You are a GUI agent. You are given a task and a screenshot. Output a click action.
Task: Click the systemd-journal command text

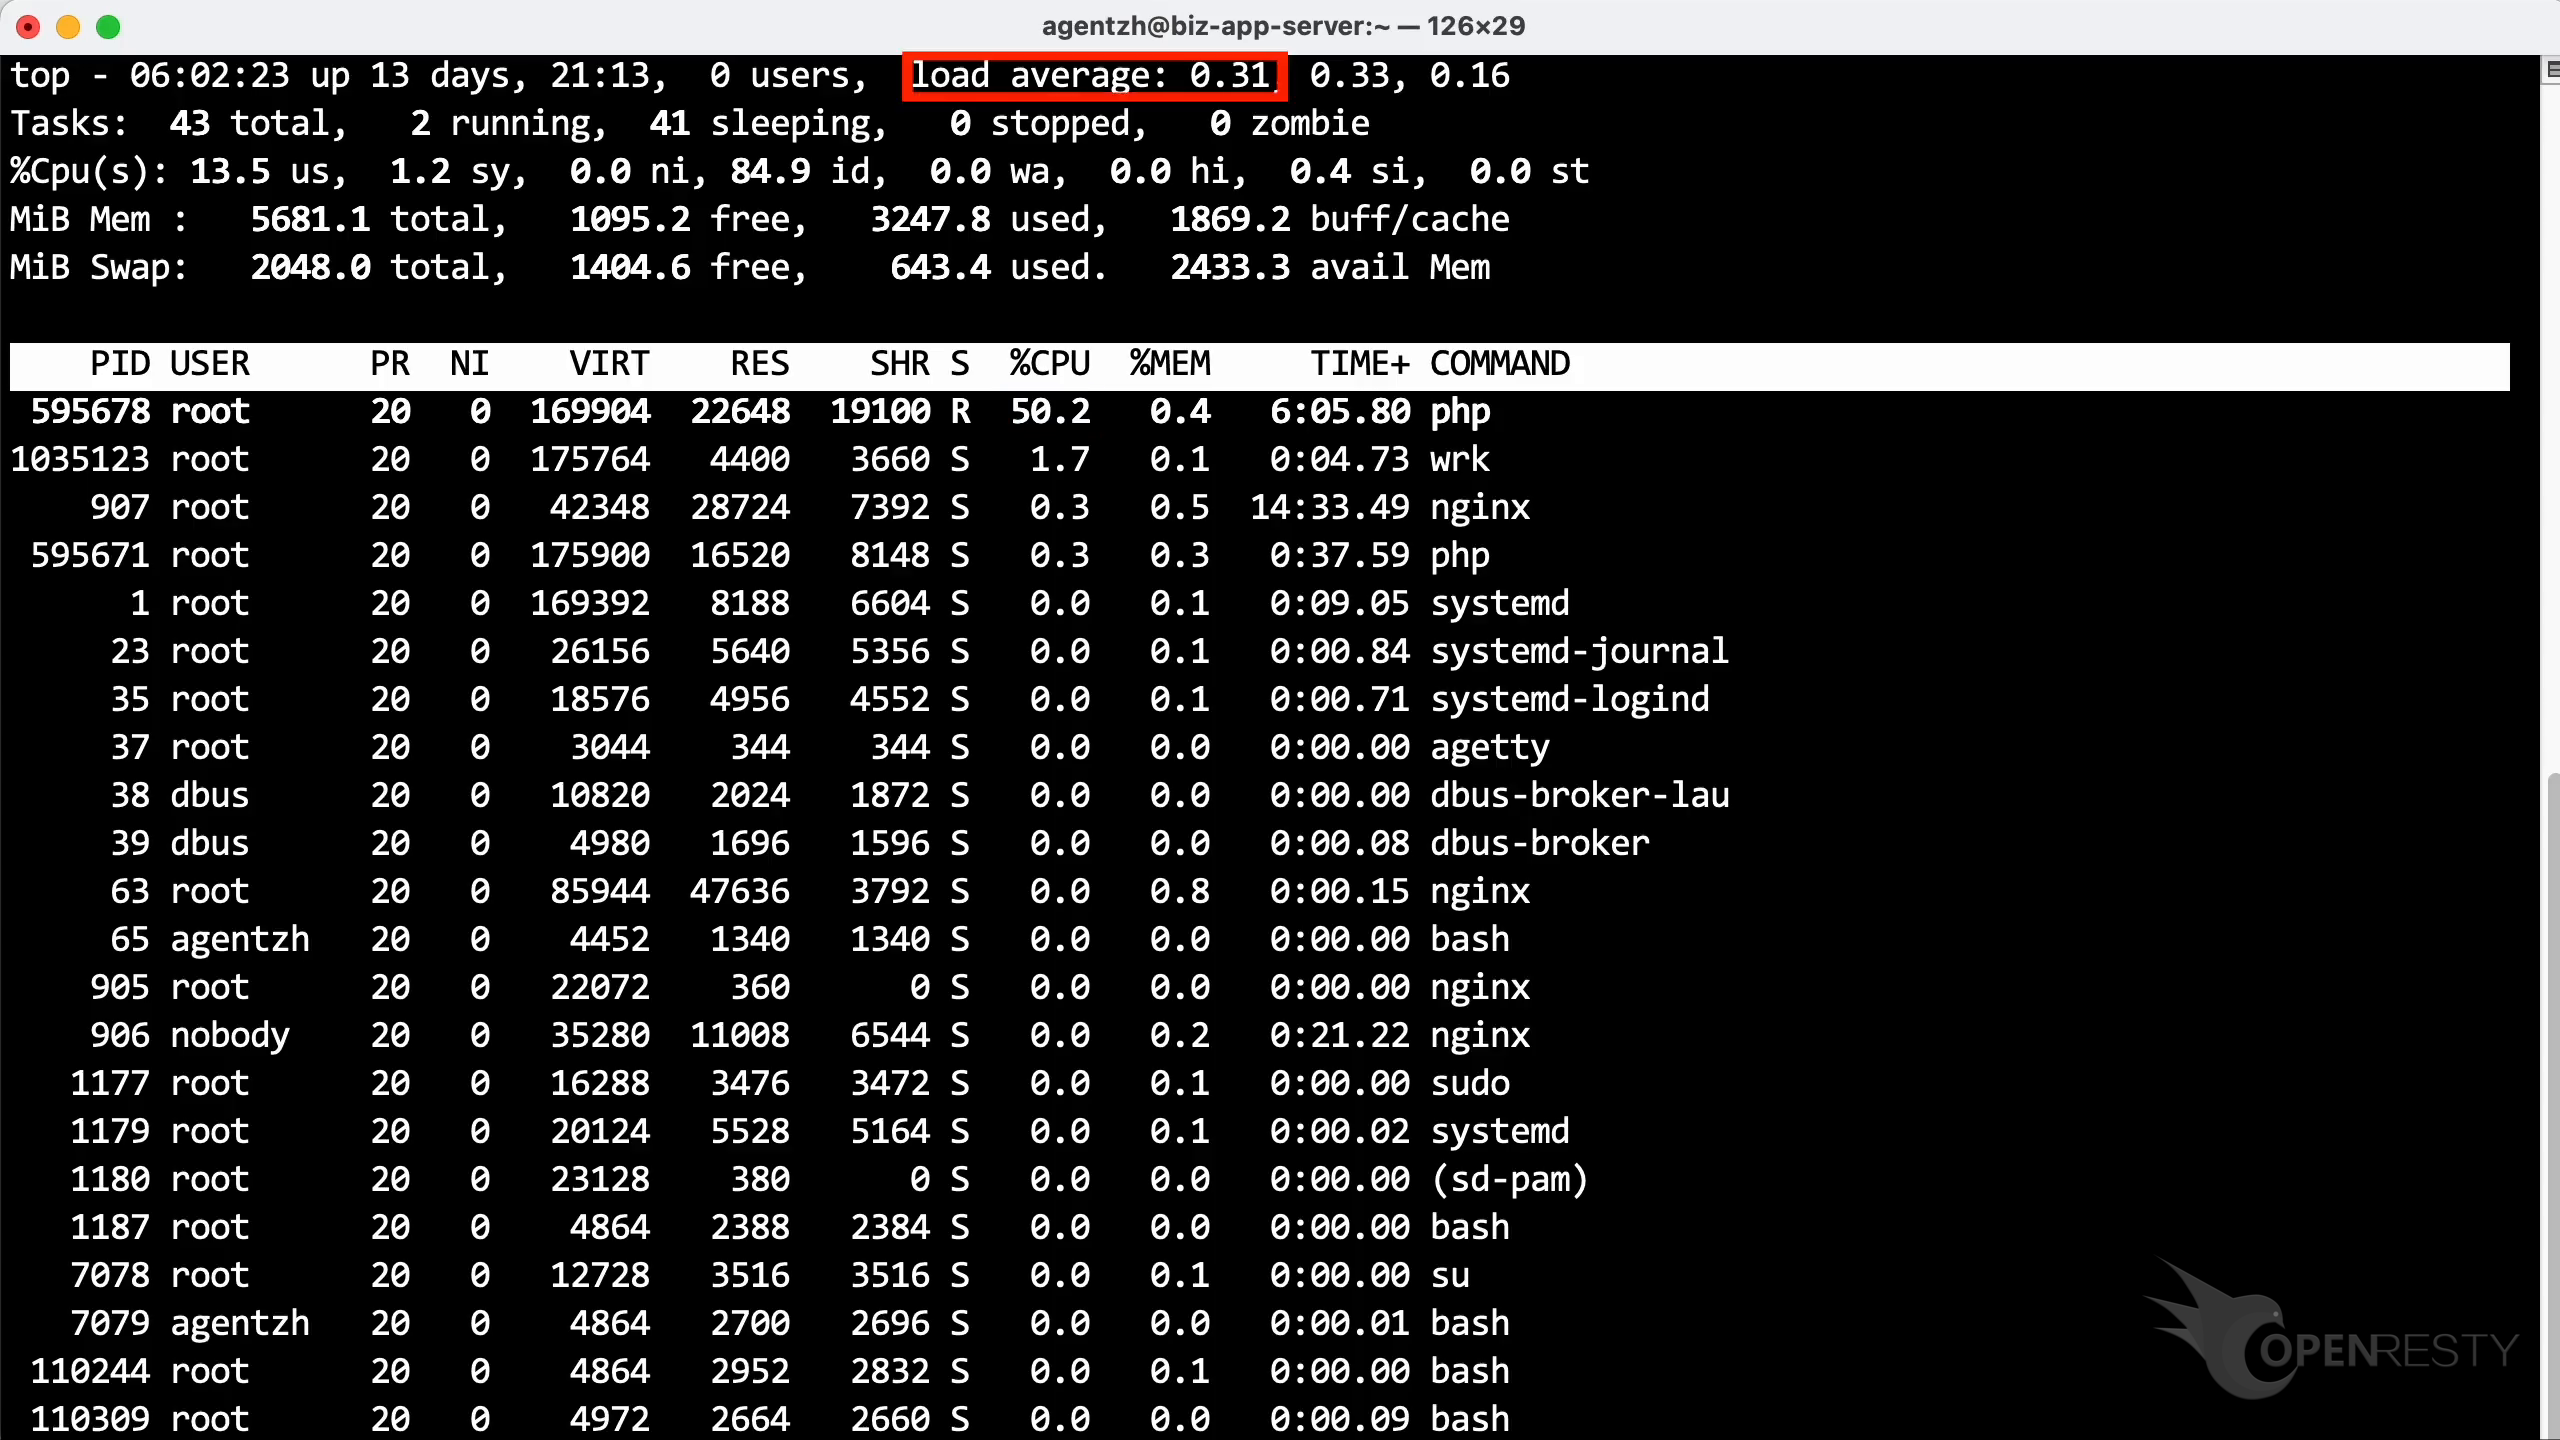pyautogui.click(x=1578, y=651)
